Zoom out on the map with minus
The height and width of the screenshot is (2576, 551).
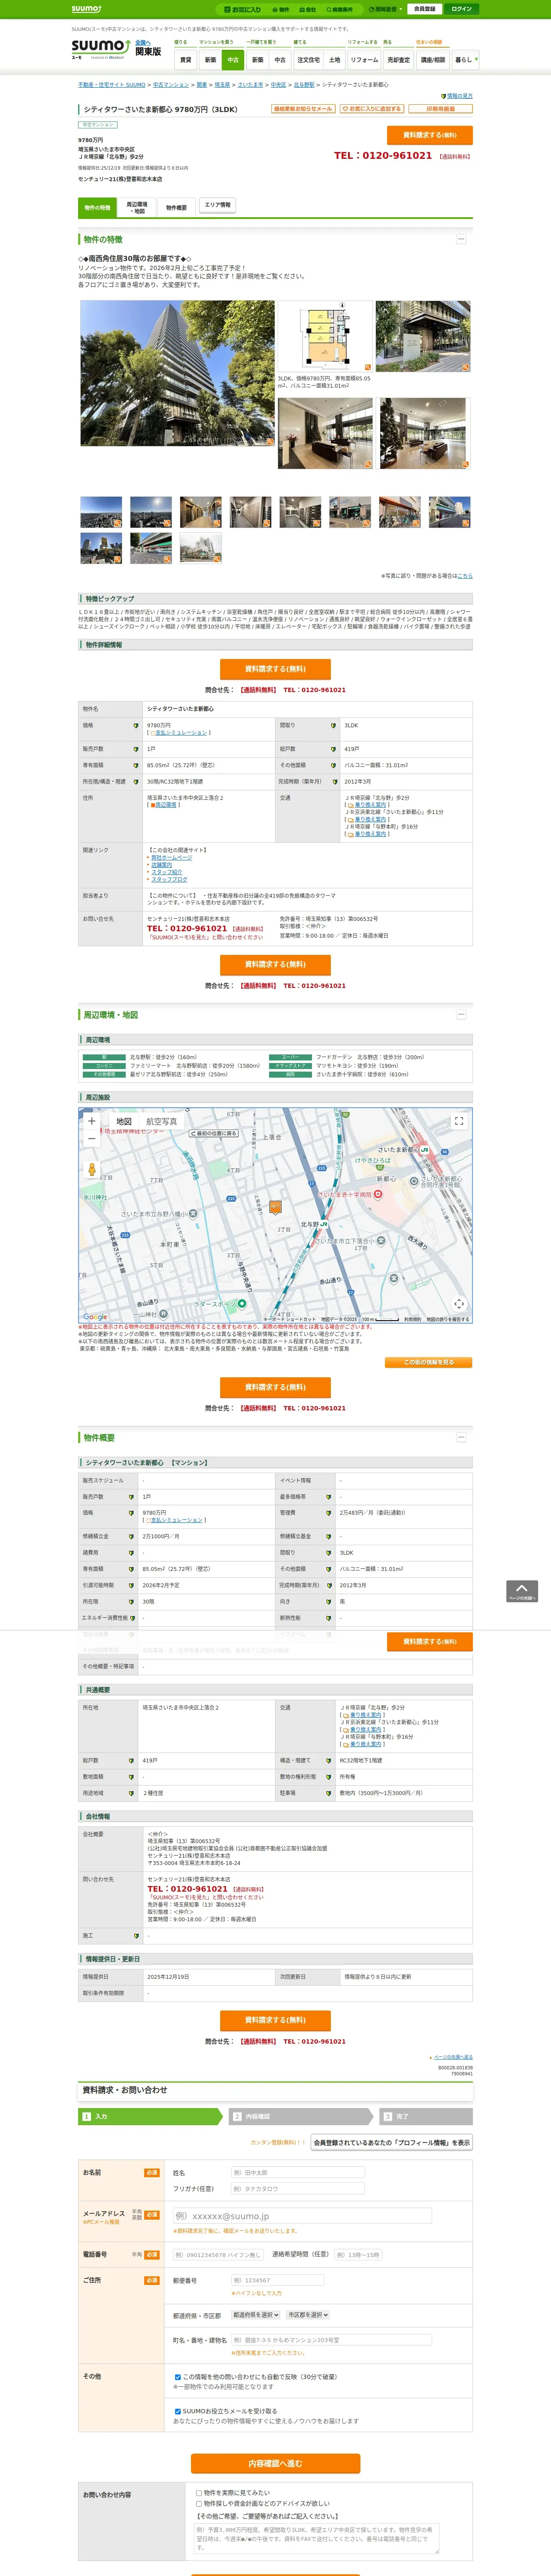92,1139
